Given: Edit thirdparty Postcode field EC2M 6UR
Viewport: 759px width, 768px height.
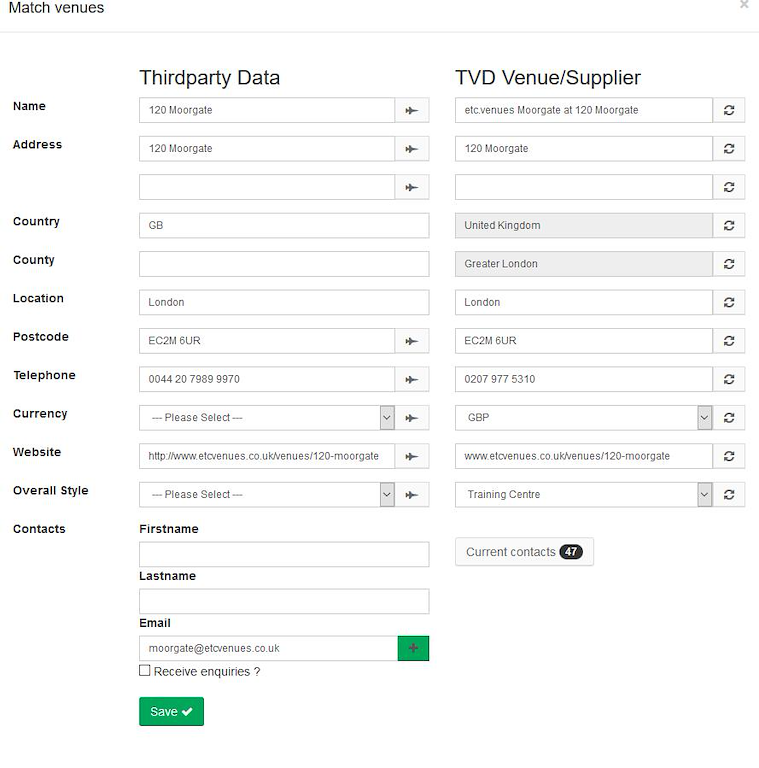Looking at the screenshot, I should (267, 341).
